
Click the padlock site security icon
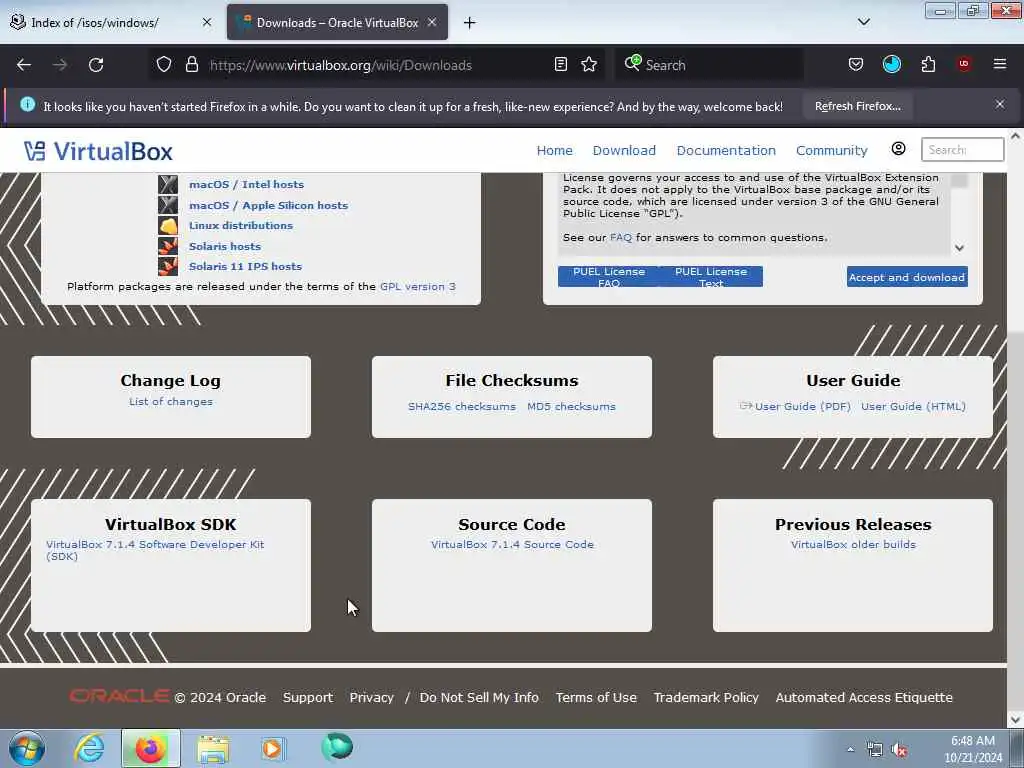click(x=191, y=65)
